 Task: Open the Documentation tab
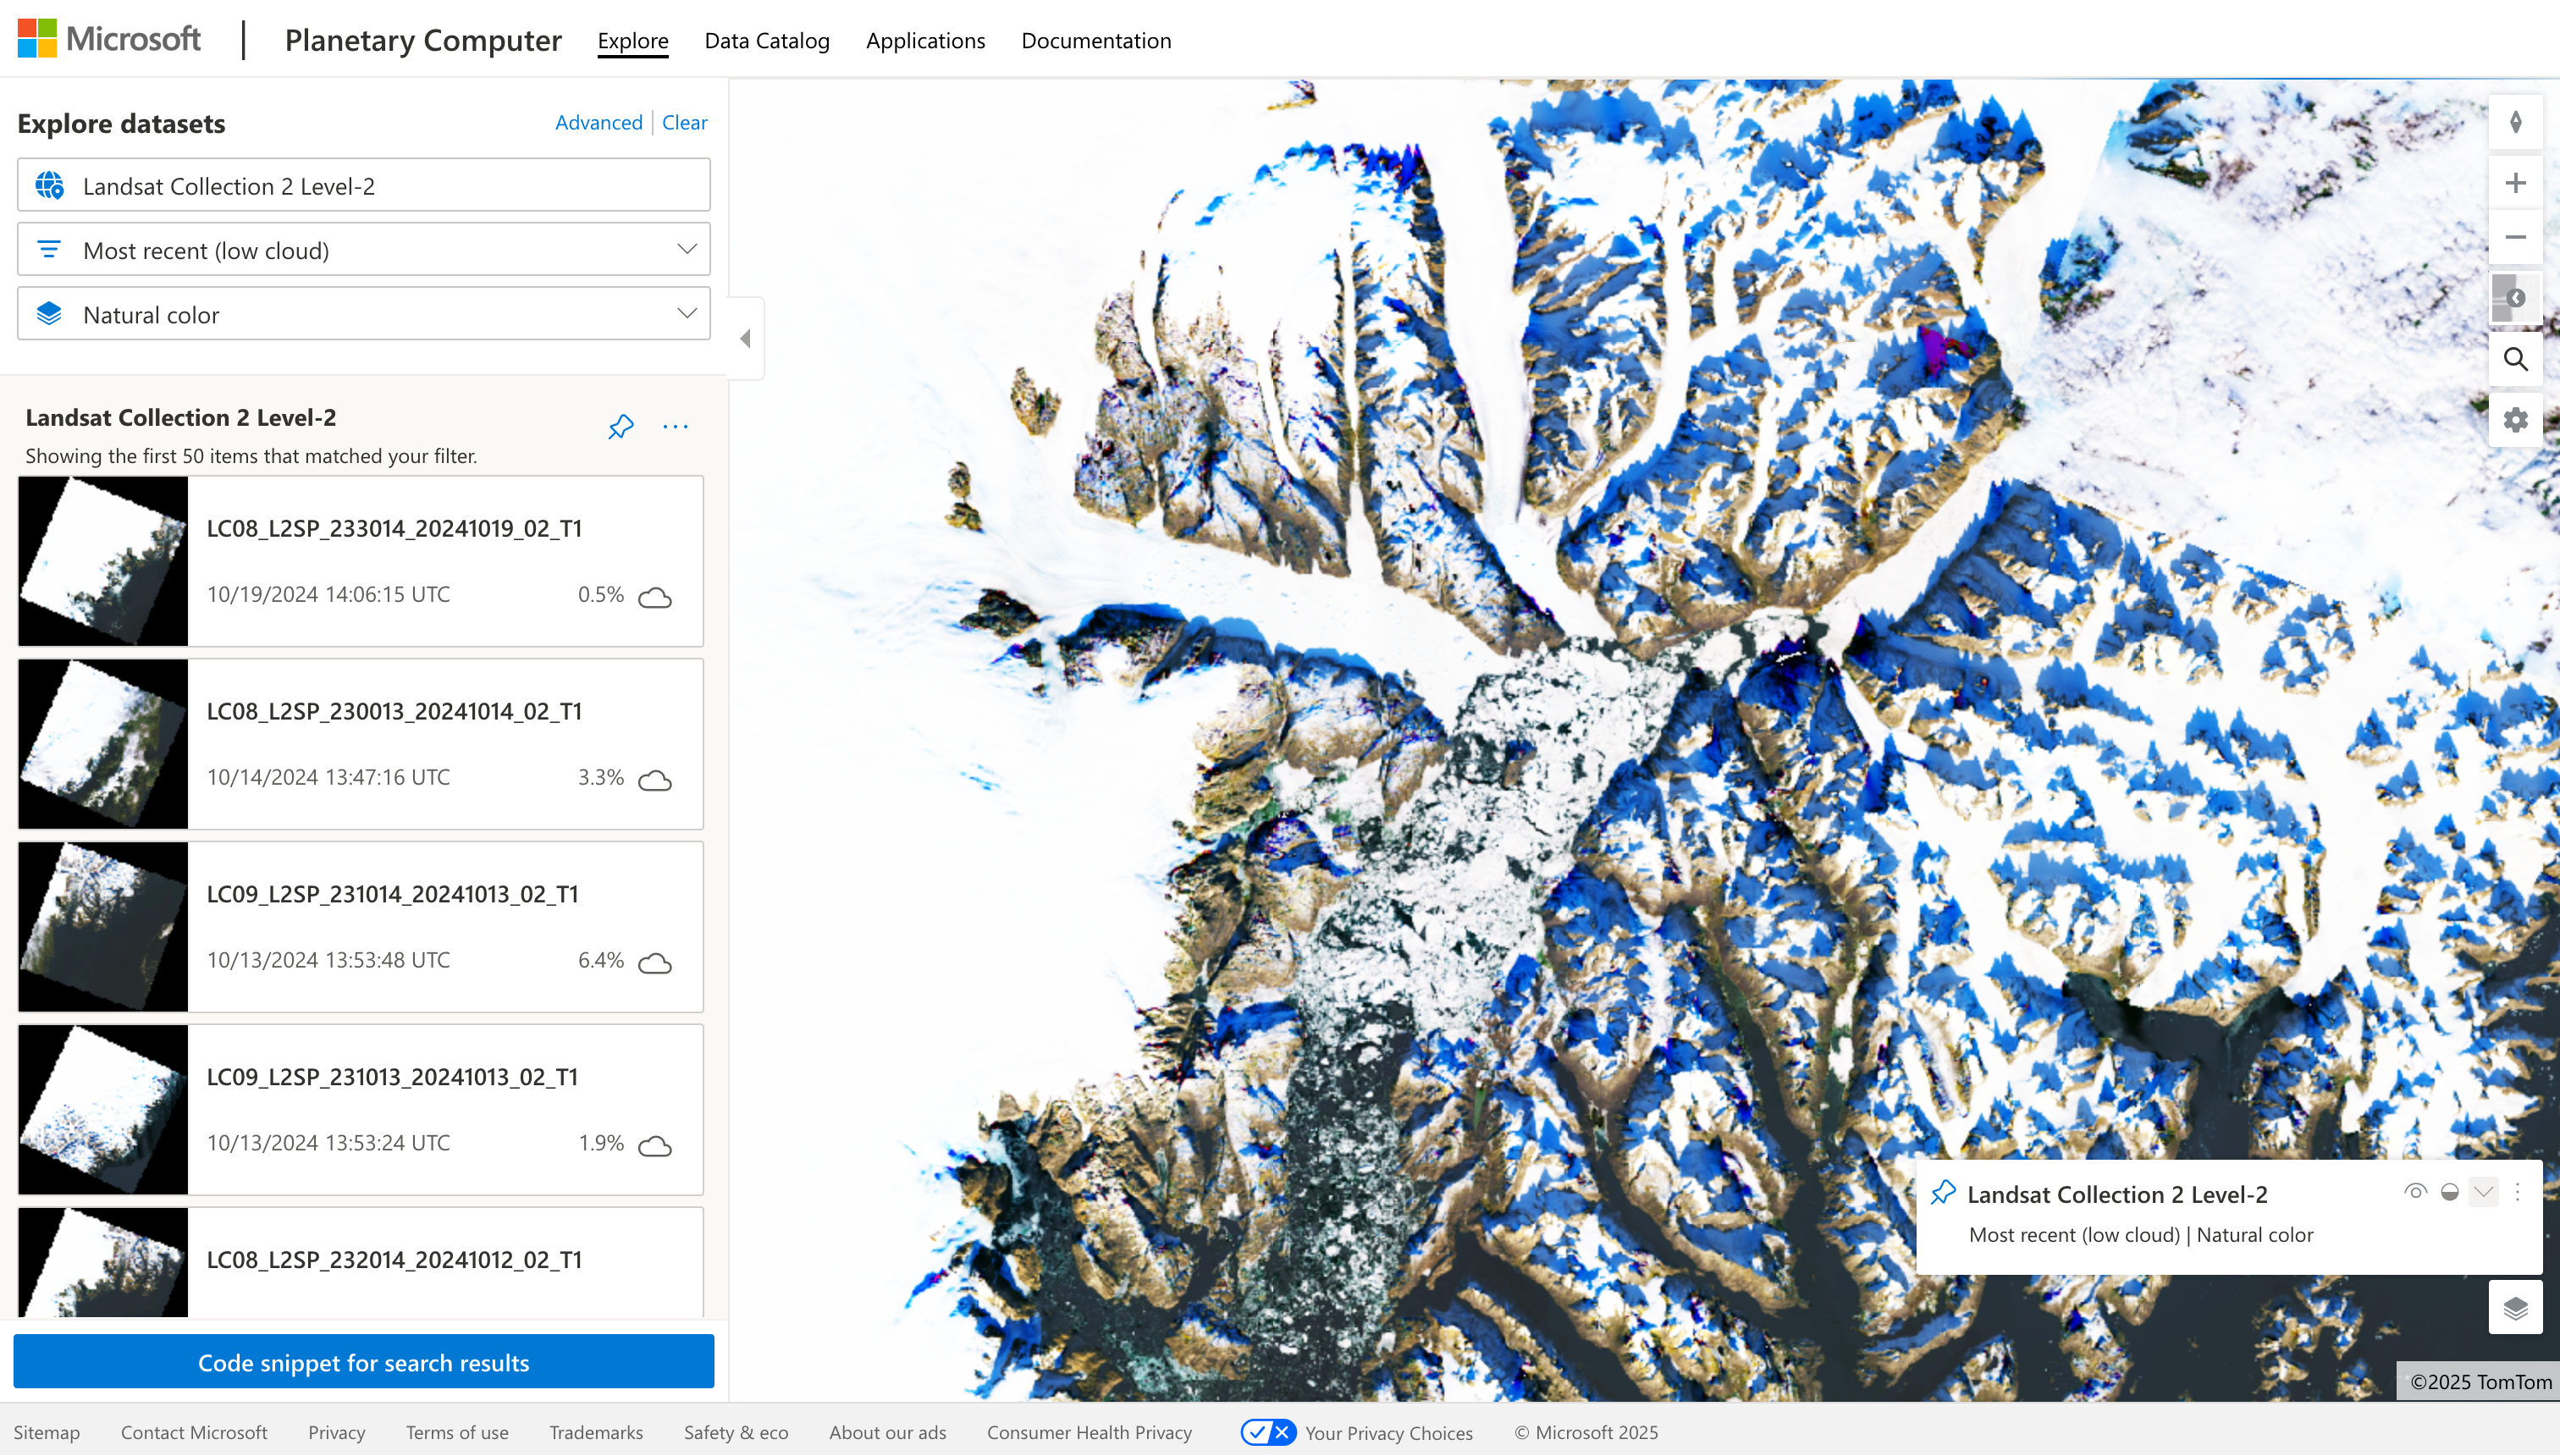pos(1096,41)
